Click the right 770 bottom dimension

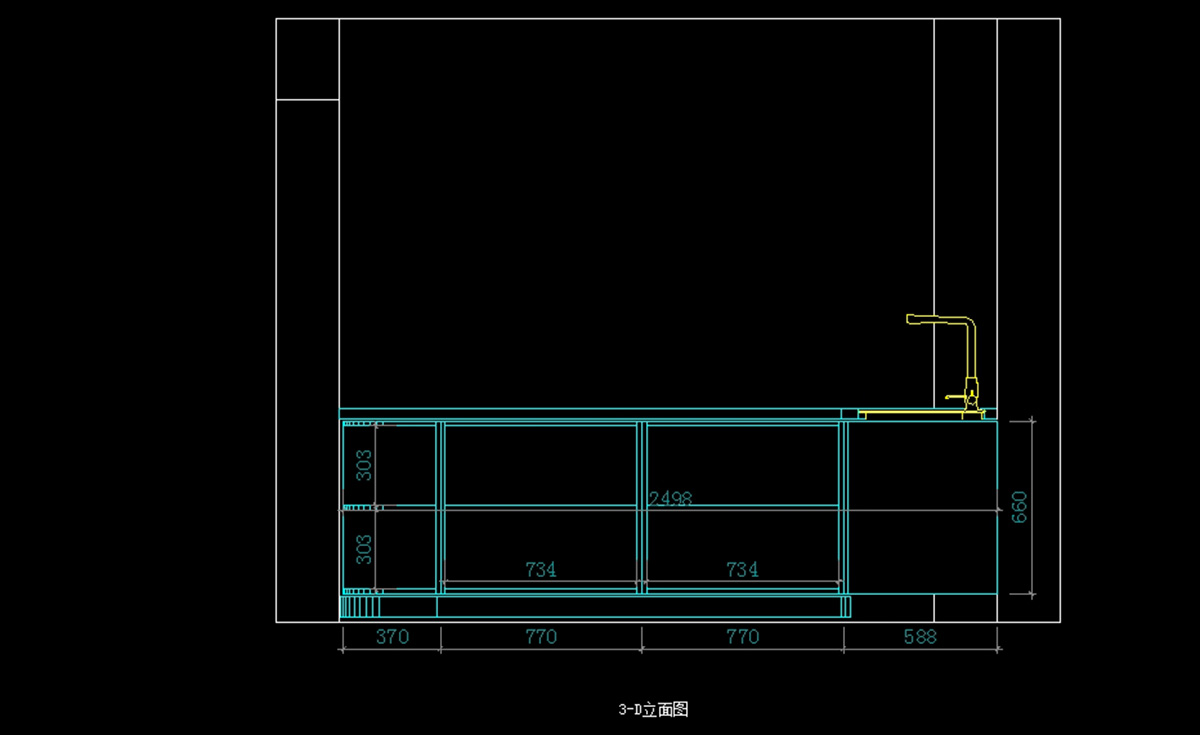[x=742, y=636]
